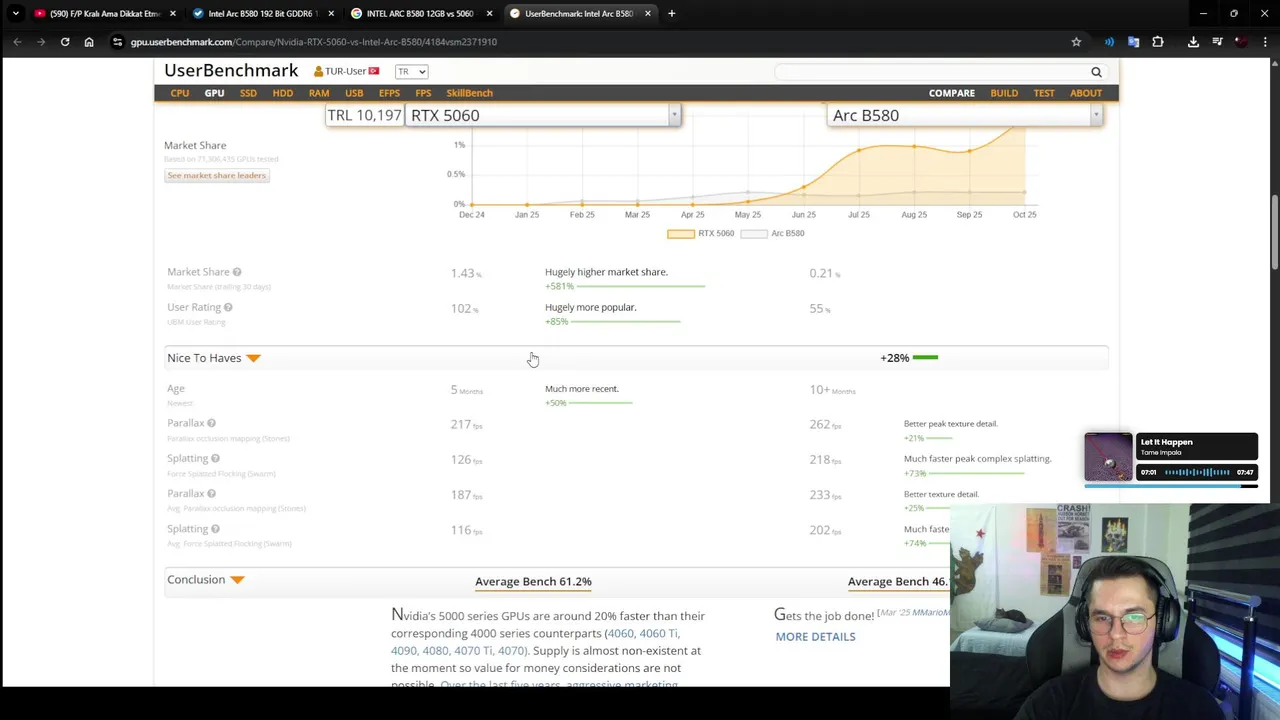Click help icon beside Splatting 126 fps row
1280x720 pixels.
[x=215, y=458]
